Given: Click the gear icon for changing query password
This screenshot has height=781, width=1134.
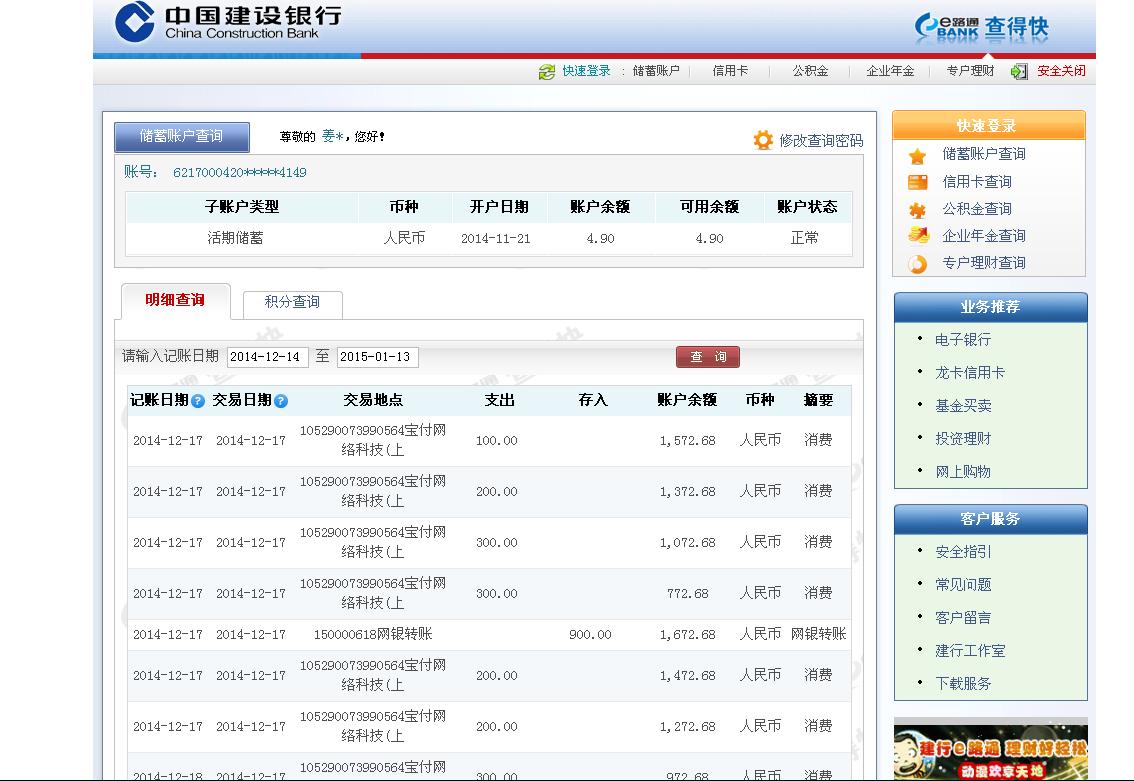Looking at the screenshot, I should pyautogui.click(x=763, y=140).
